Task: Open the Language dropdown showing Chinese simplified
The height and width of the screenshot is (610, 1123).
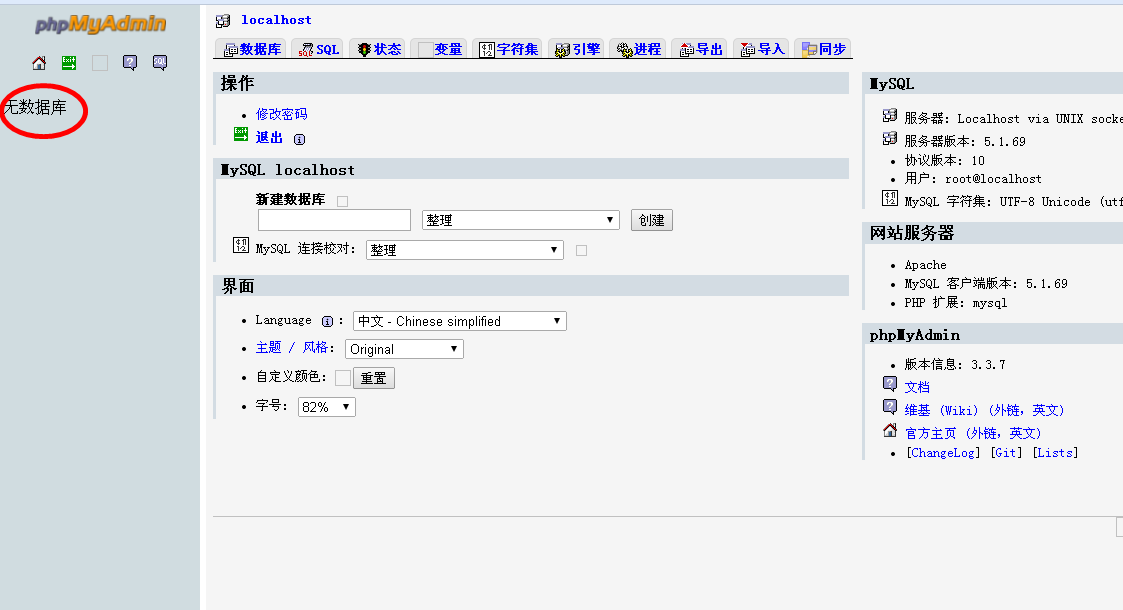Action: click(459, 321)
